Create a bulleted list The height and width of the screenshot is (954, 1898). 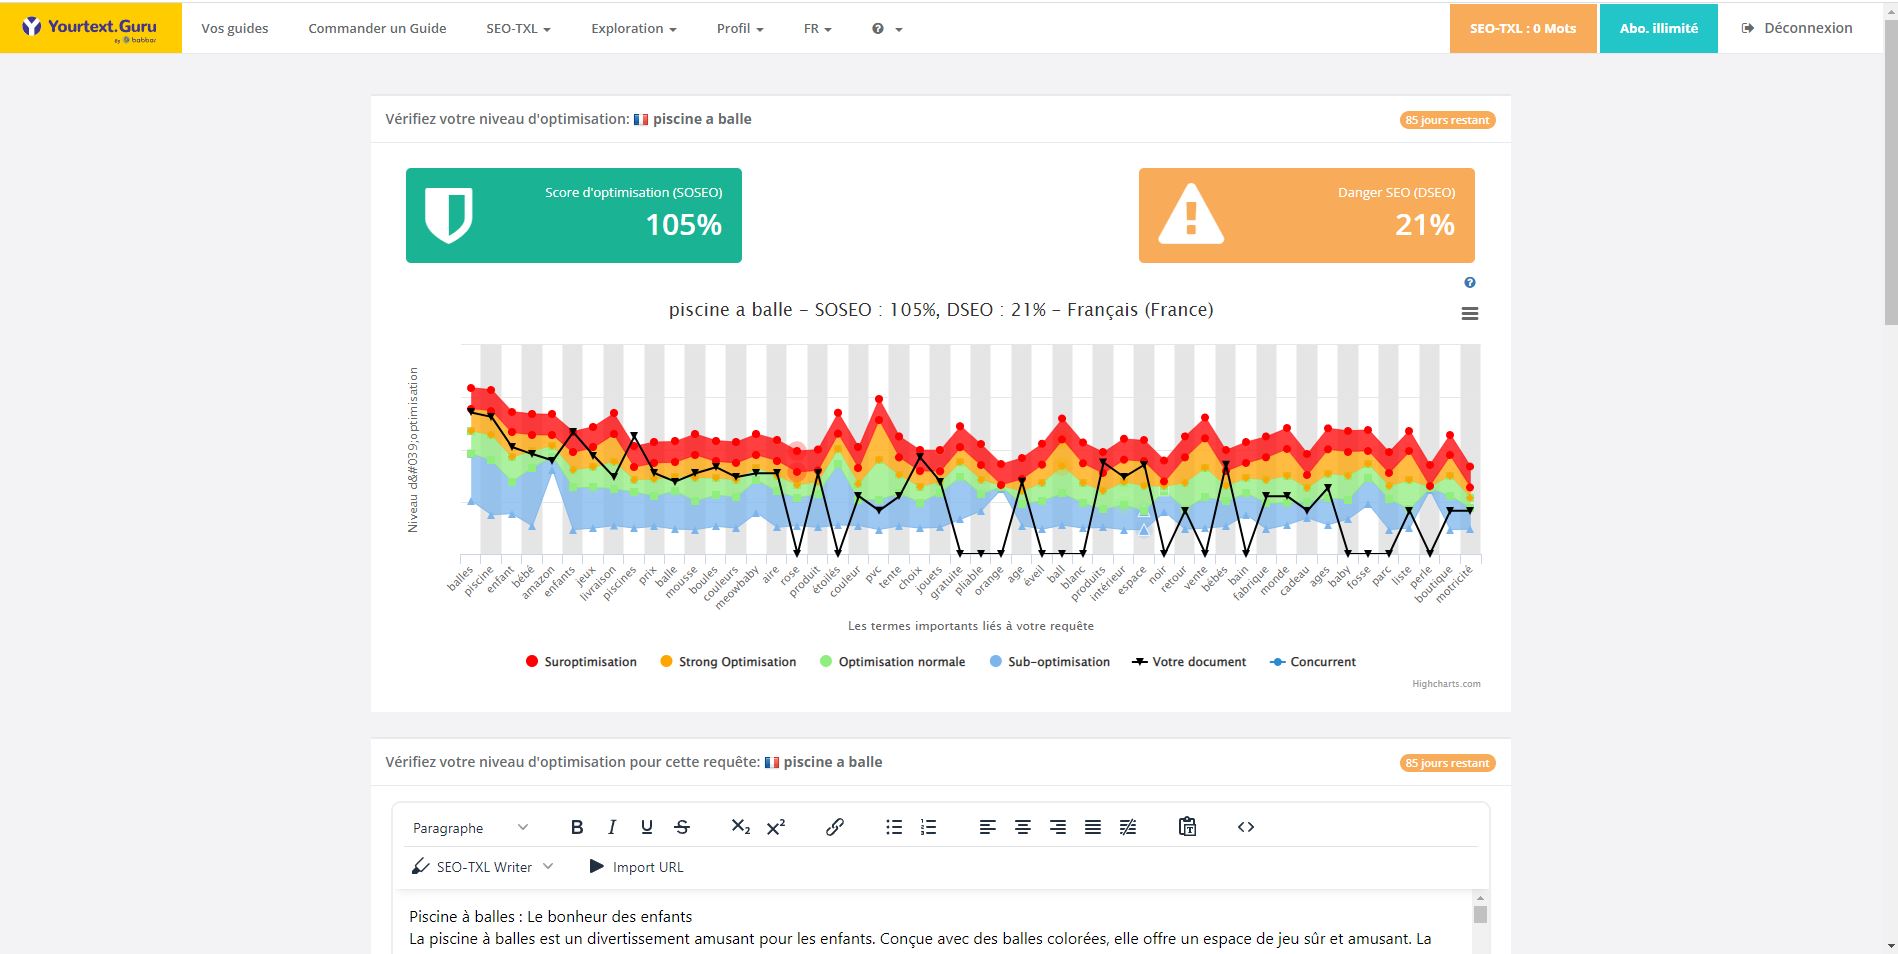coord(894,827)
